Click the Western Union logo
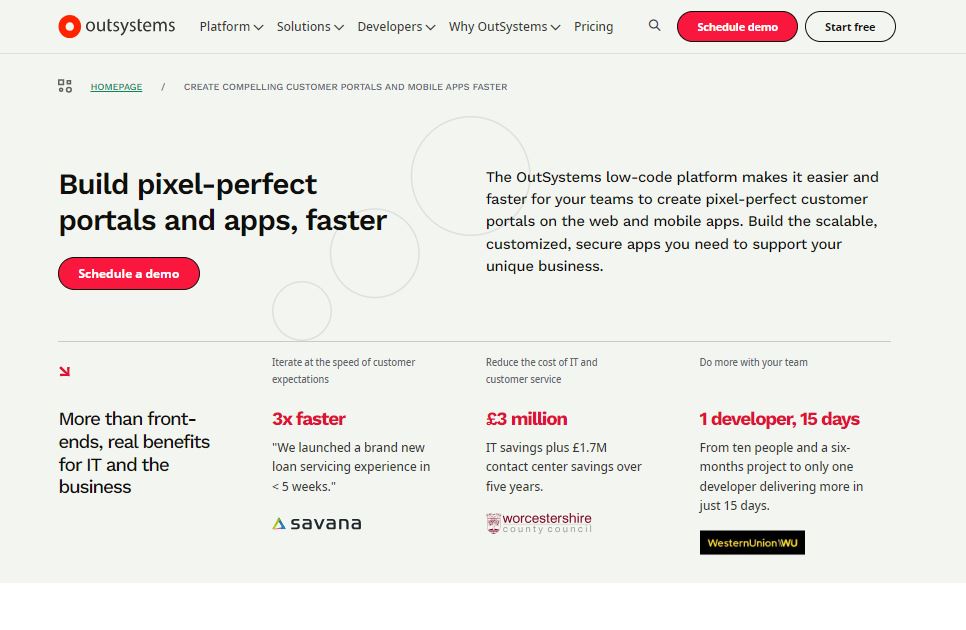Viewport: 966px width, 630px height. click(752, 543)
